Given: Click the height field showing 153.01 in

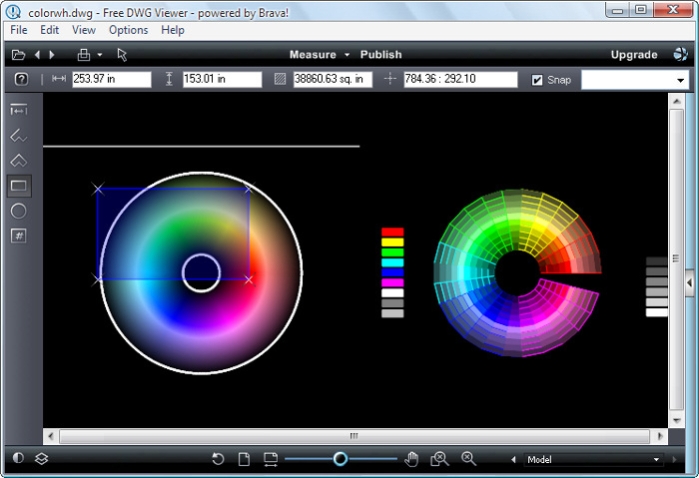Looking at the screenshot, I should tap(222, 79).
